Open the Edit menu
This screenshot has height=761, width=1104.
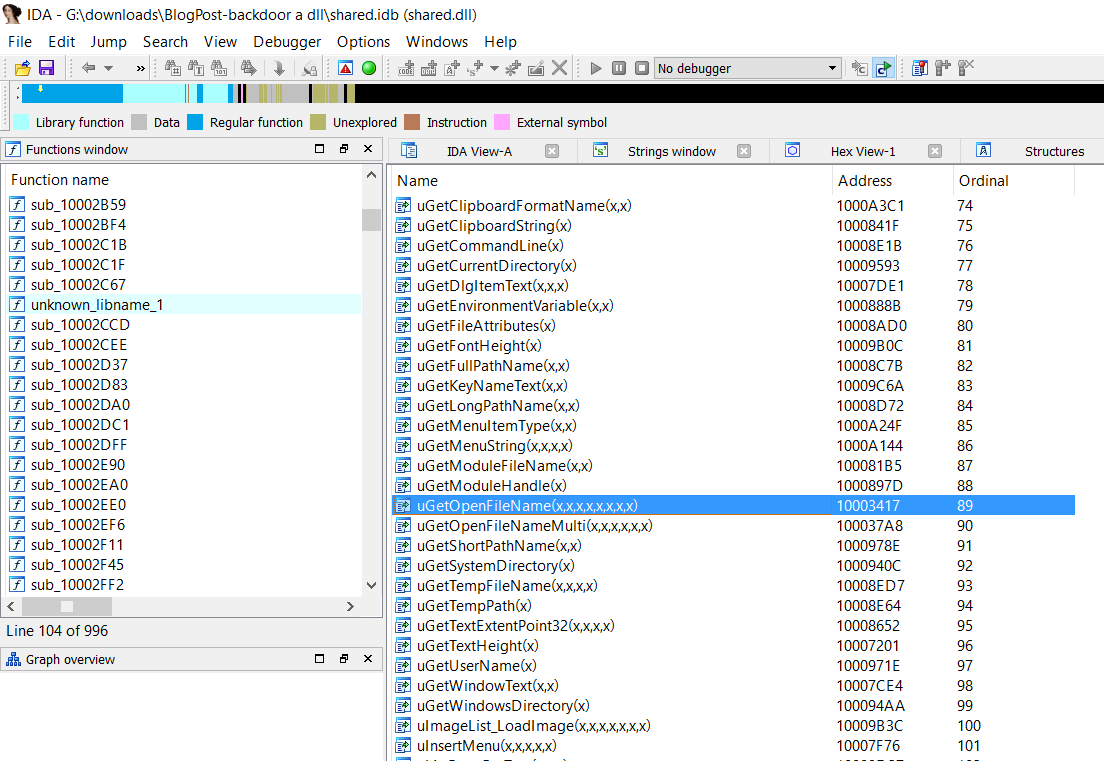61,42
